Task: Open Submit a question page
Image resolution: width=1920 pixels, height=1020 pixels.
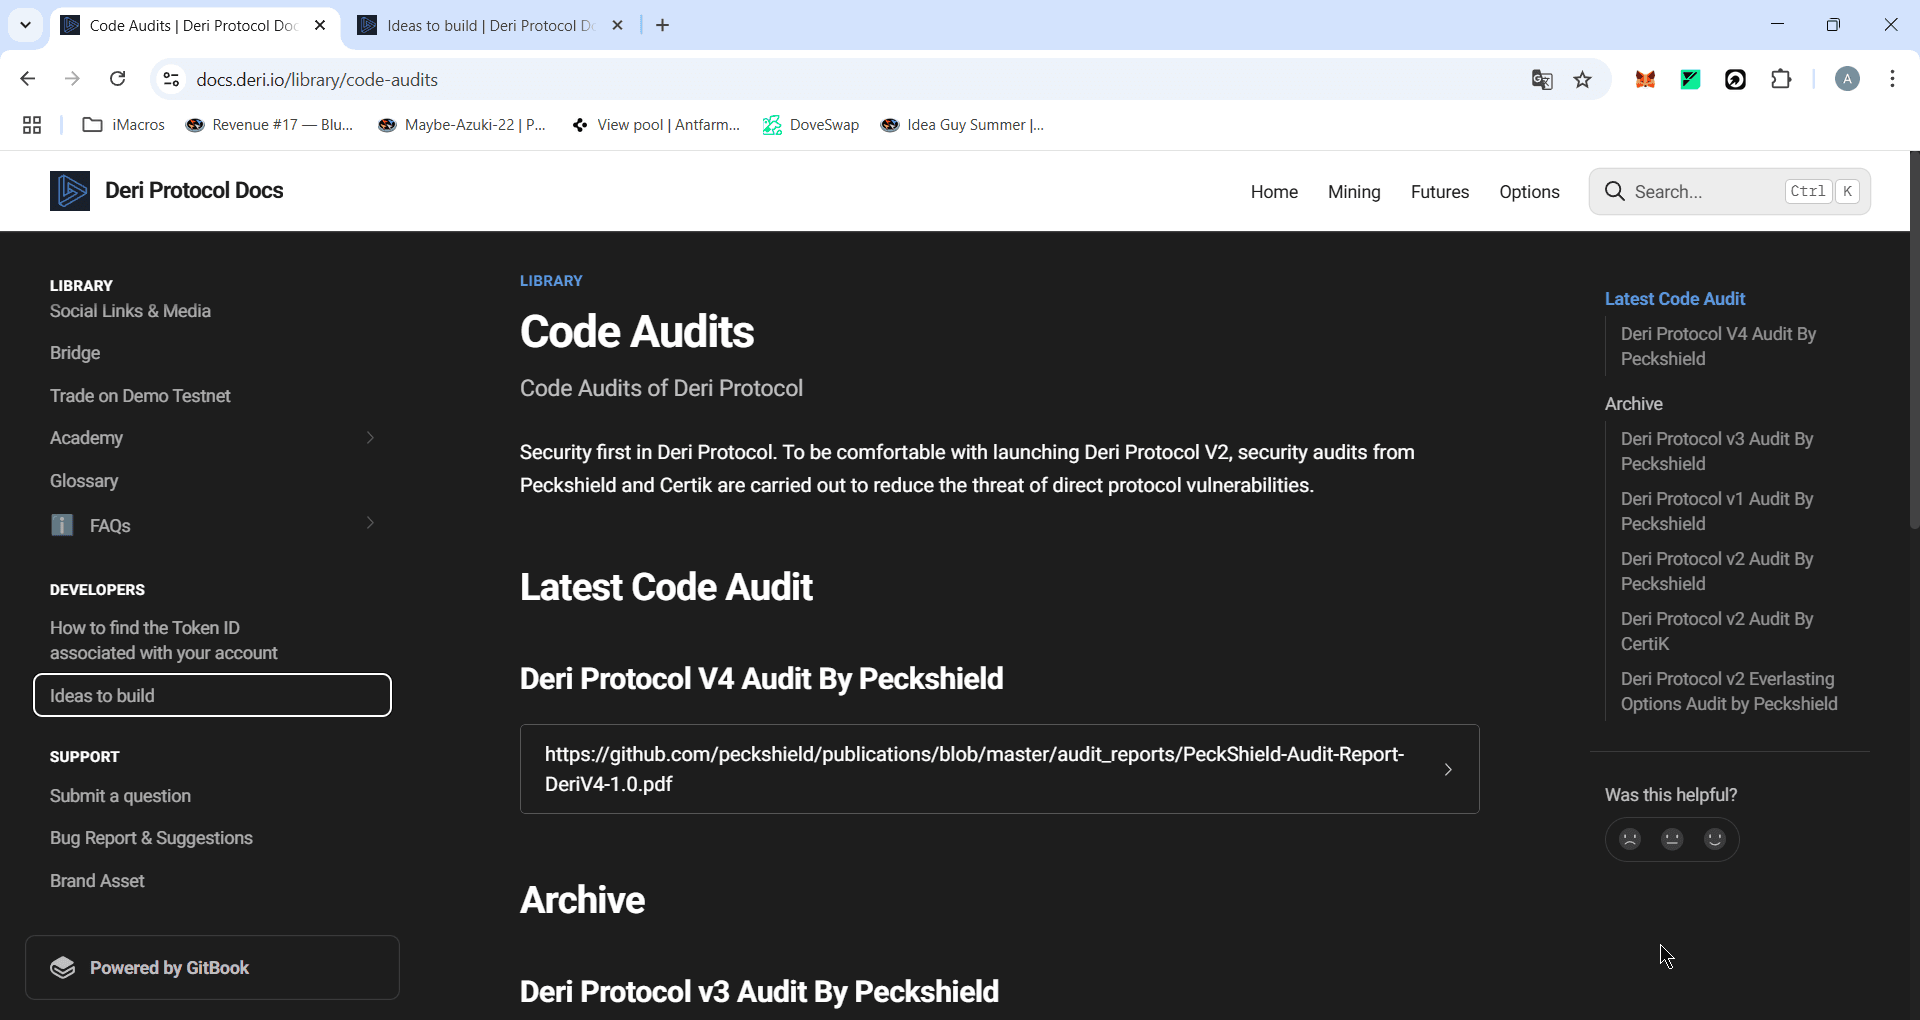Action: coord(120,796)
